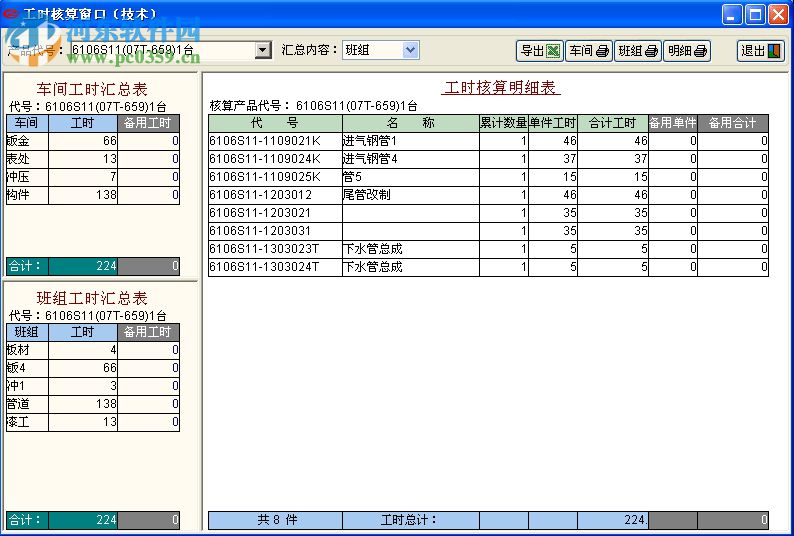Image resolution: width=794 pixels, height=536 pixels.
Task: Click the 共 8 件 footer cell
Action: pos(275,520)
